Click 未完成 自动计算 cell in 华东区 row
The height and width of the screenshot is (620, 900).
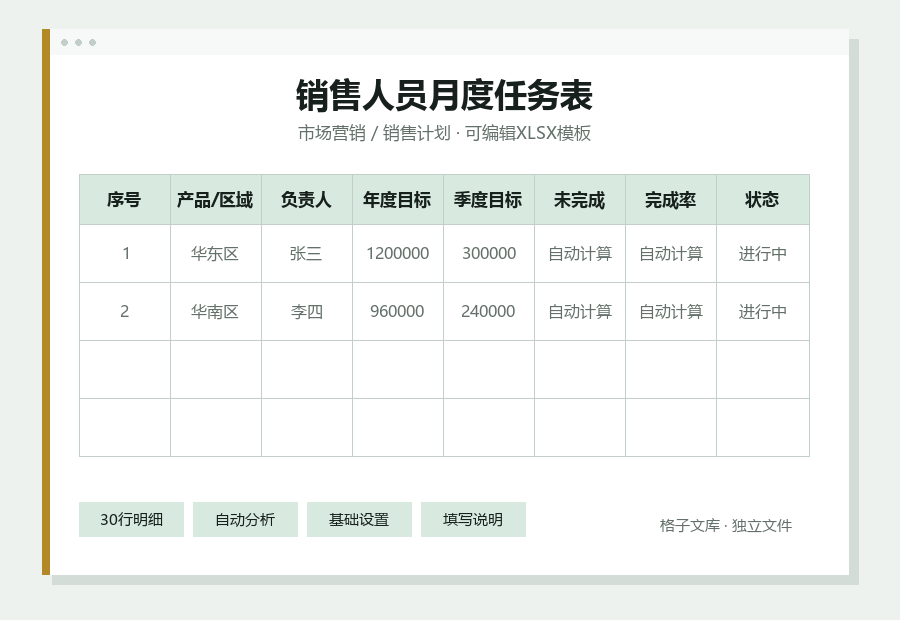click(580, 254)
